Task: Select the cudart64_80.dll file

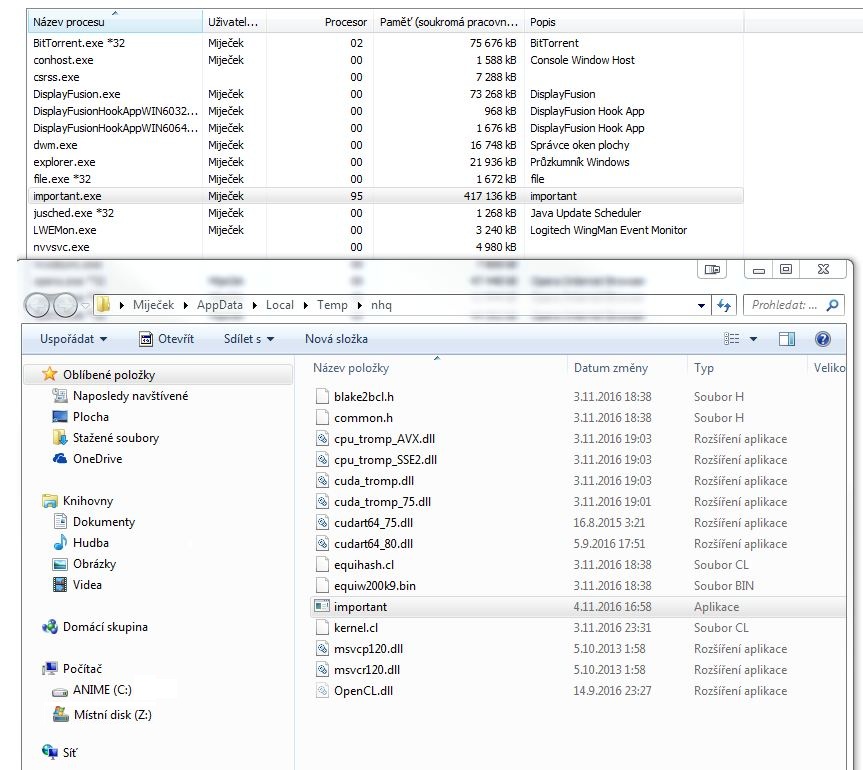Action: (373, 544)
